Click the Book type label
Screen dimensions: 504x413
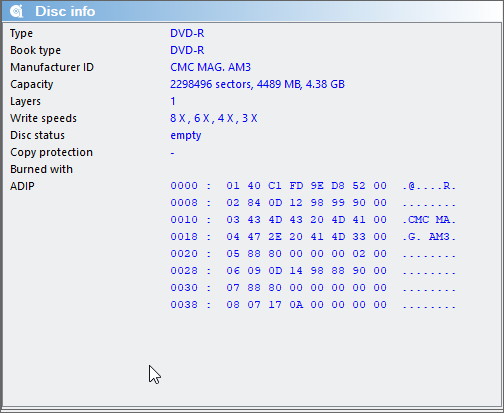[35, 50]
